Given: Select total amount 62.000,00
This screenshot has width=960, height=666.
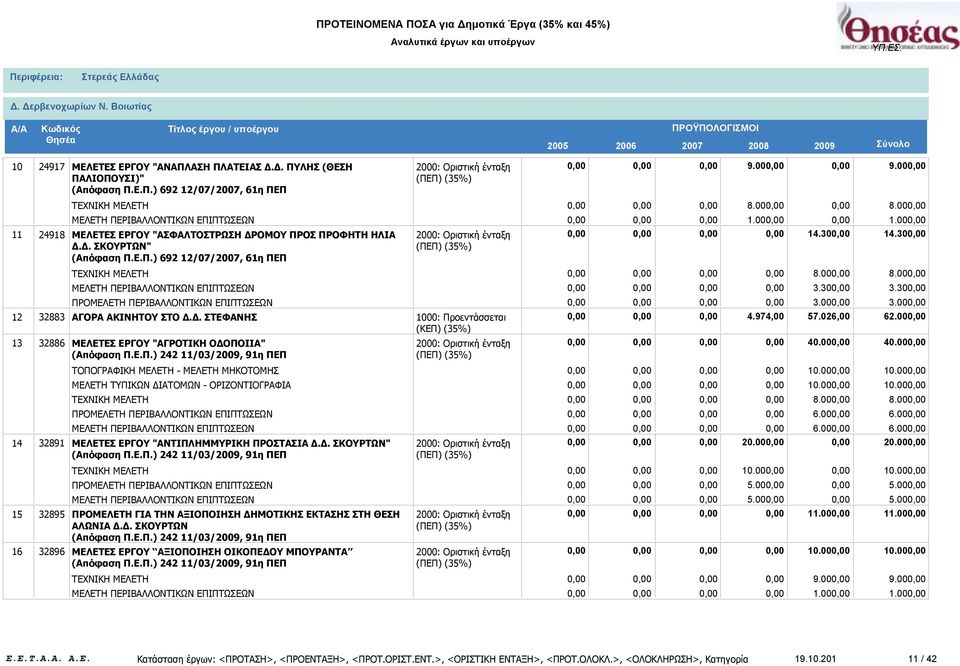Looking at the screenshot, I should point(905,317).
